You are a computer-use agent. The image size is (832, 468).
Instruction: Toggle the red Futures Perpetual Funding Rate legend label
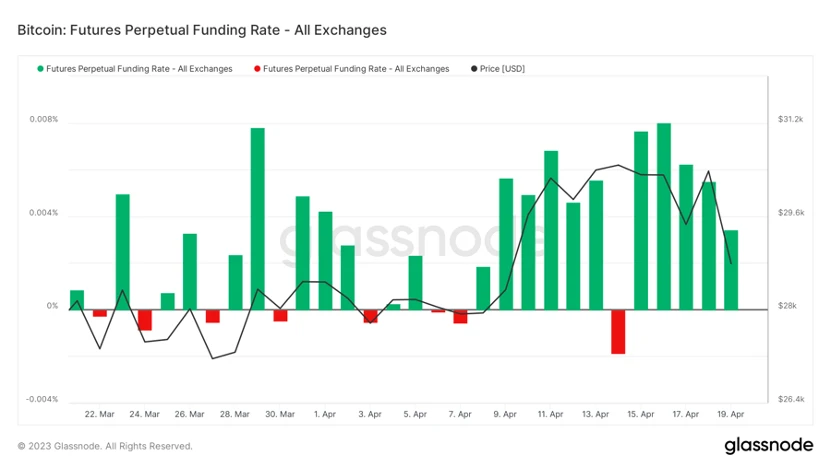356,69
